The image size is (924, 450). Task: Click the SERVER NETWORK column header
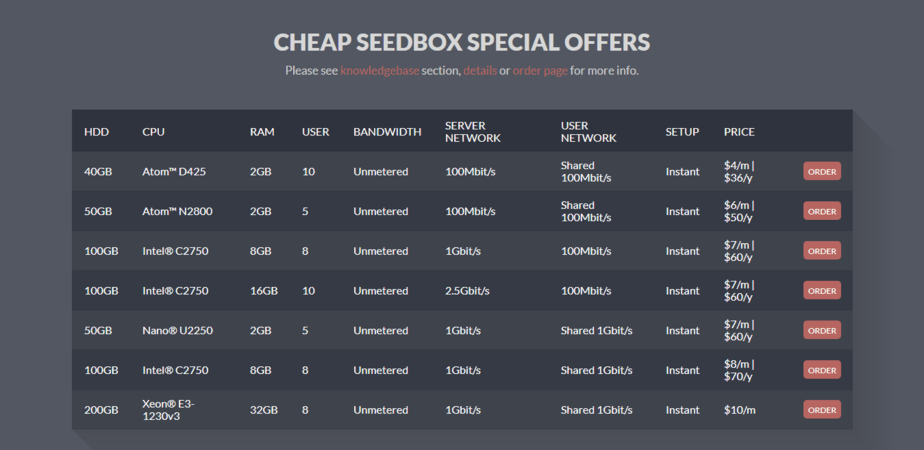coord(473,132)
